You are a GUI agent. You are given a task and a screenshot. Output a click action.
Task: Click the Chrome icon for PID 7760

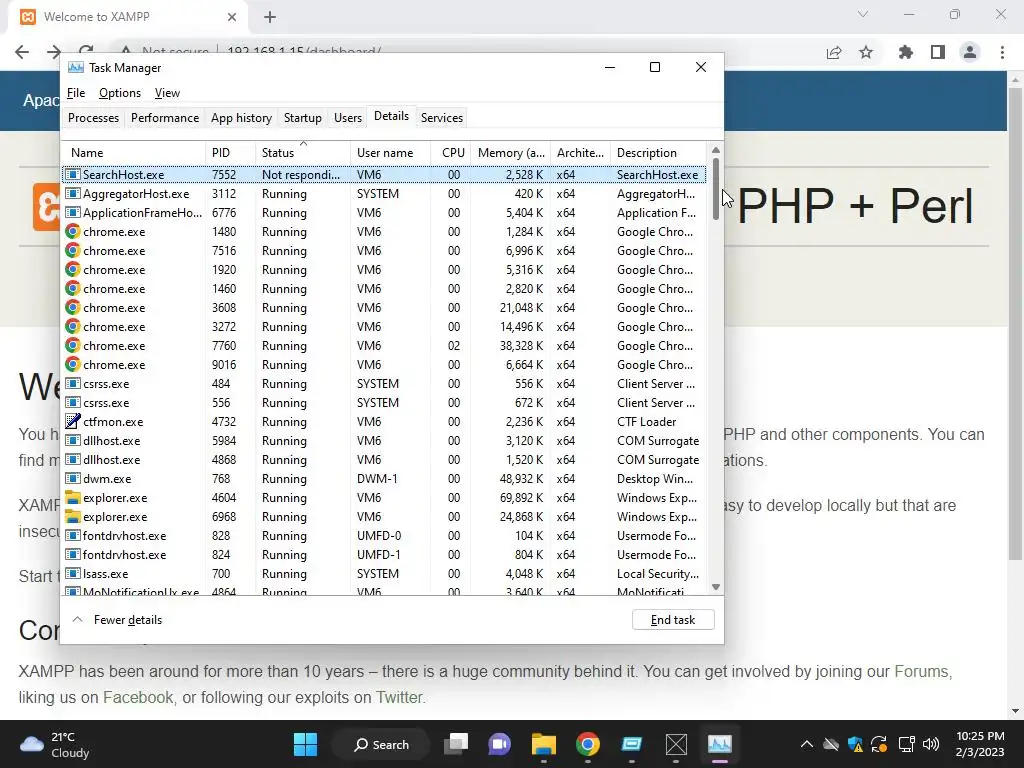[x=73, y=345]
